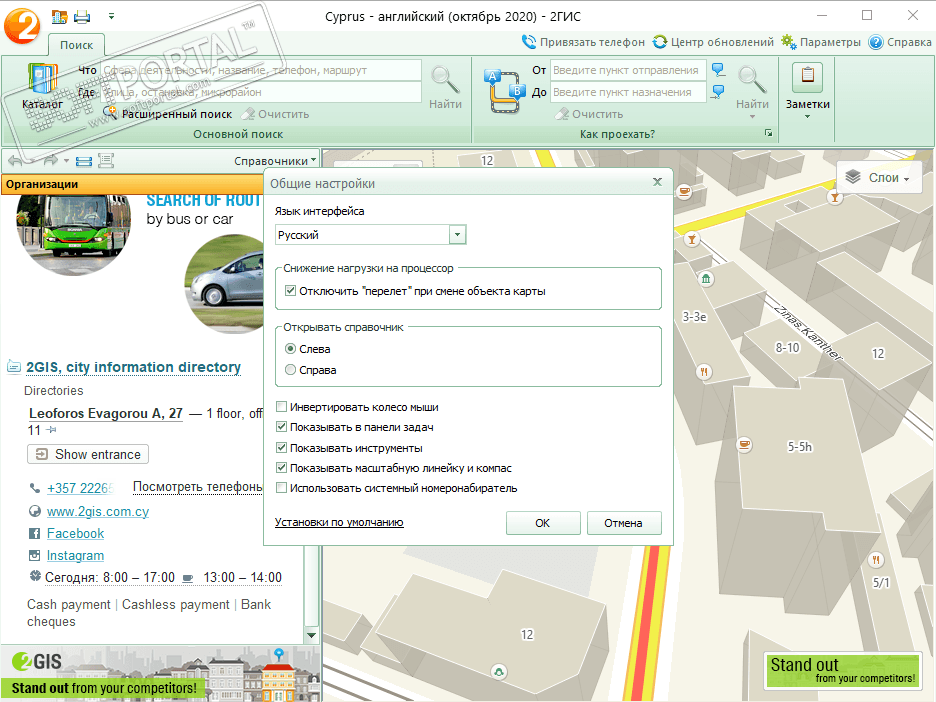The image size is (936, 702).
Task: Click the forward arrow in directory toolbar
Action: (x=52, y=161)
